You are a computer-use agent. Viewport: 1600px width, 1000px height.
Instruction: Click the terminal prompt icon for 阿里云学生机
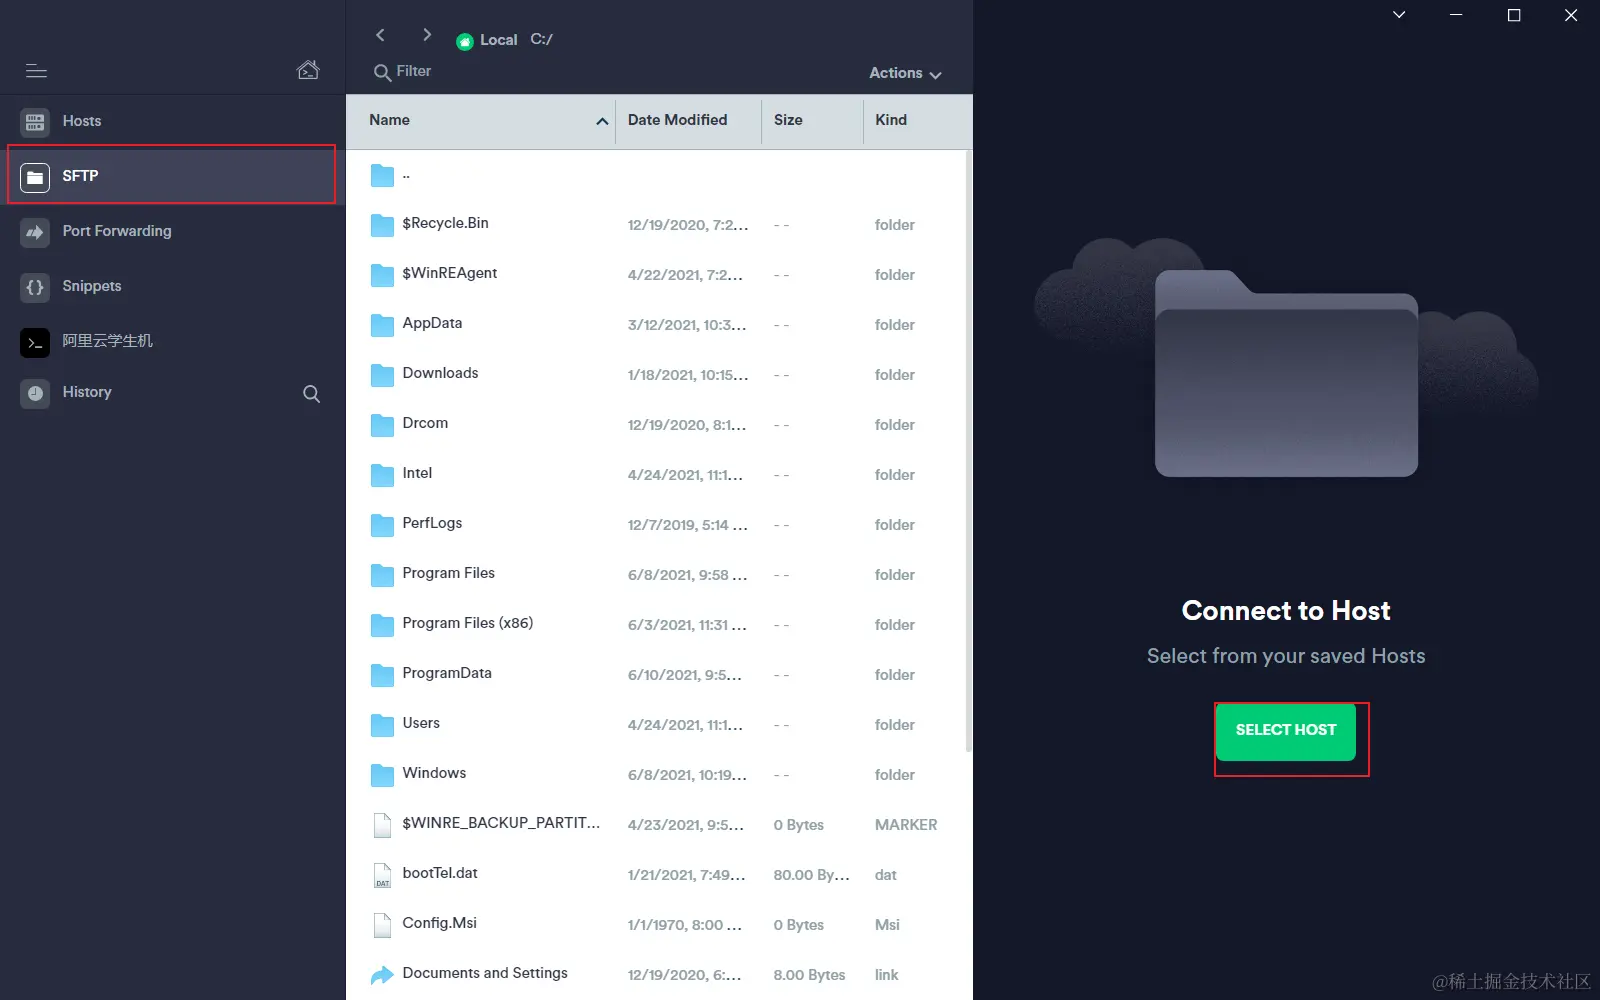click(x=35, y=342)
